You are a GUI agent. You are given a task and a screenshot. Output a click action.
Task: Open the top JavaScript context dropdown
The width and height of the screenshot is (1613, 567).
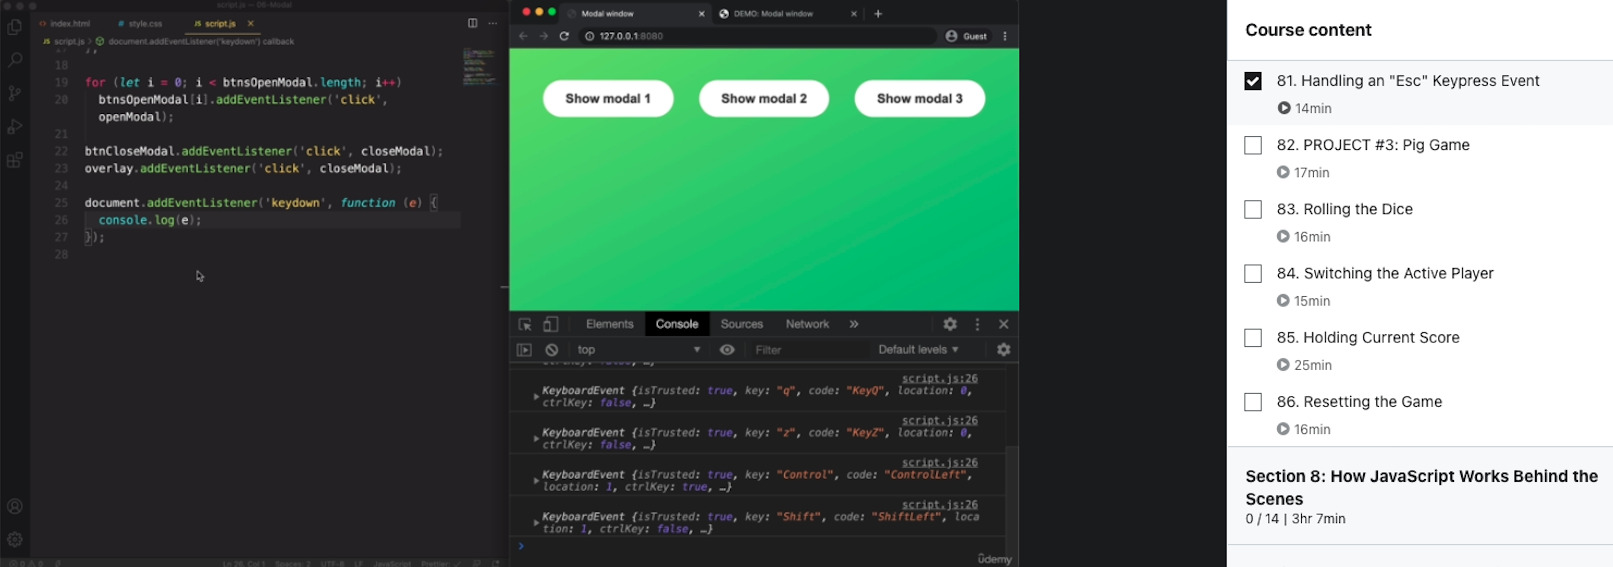638,350
